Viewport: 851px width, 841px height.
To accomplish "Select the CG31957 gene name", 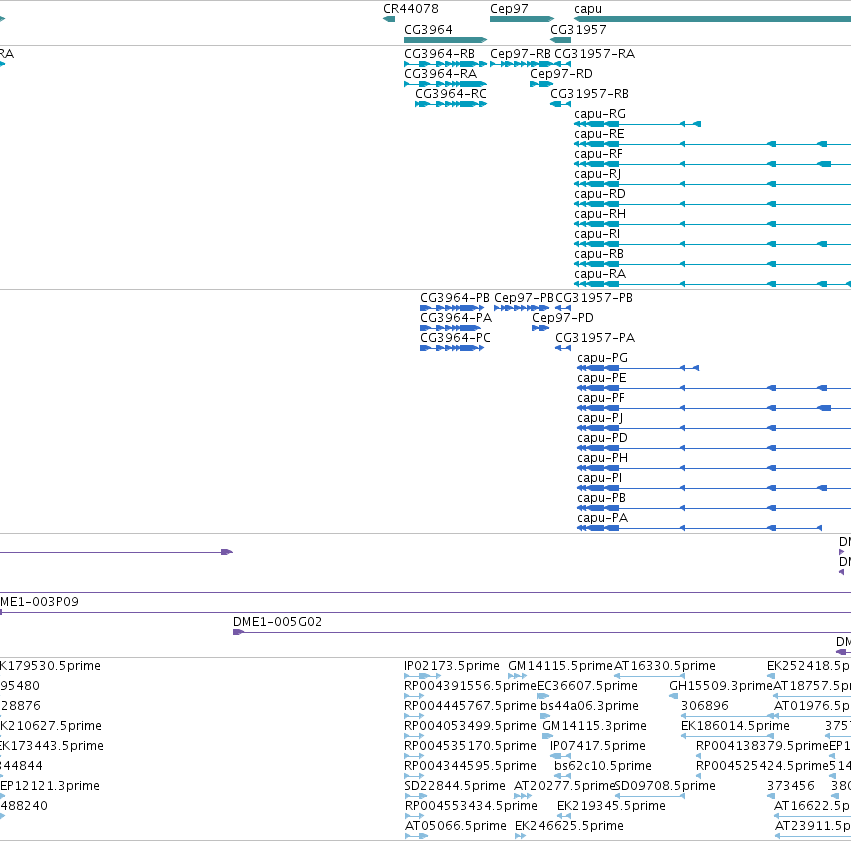I will point(578,29).
